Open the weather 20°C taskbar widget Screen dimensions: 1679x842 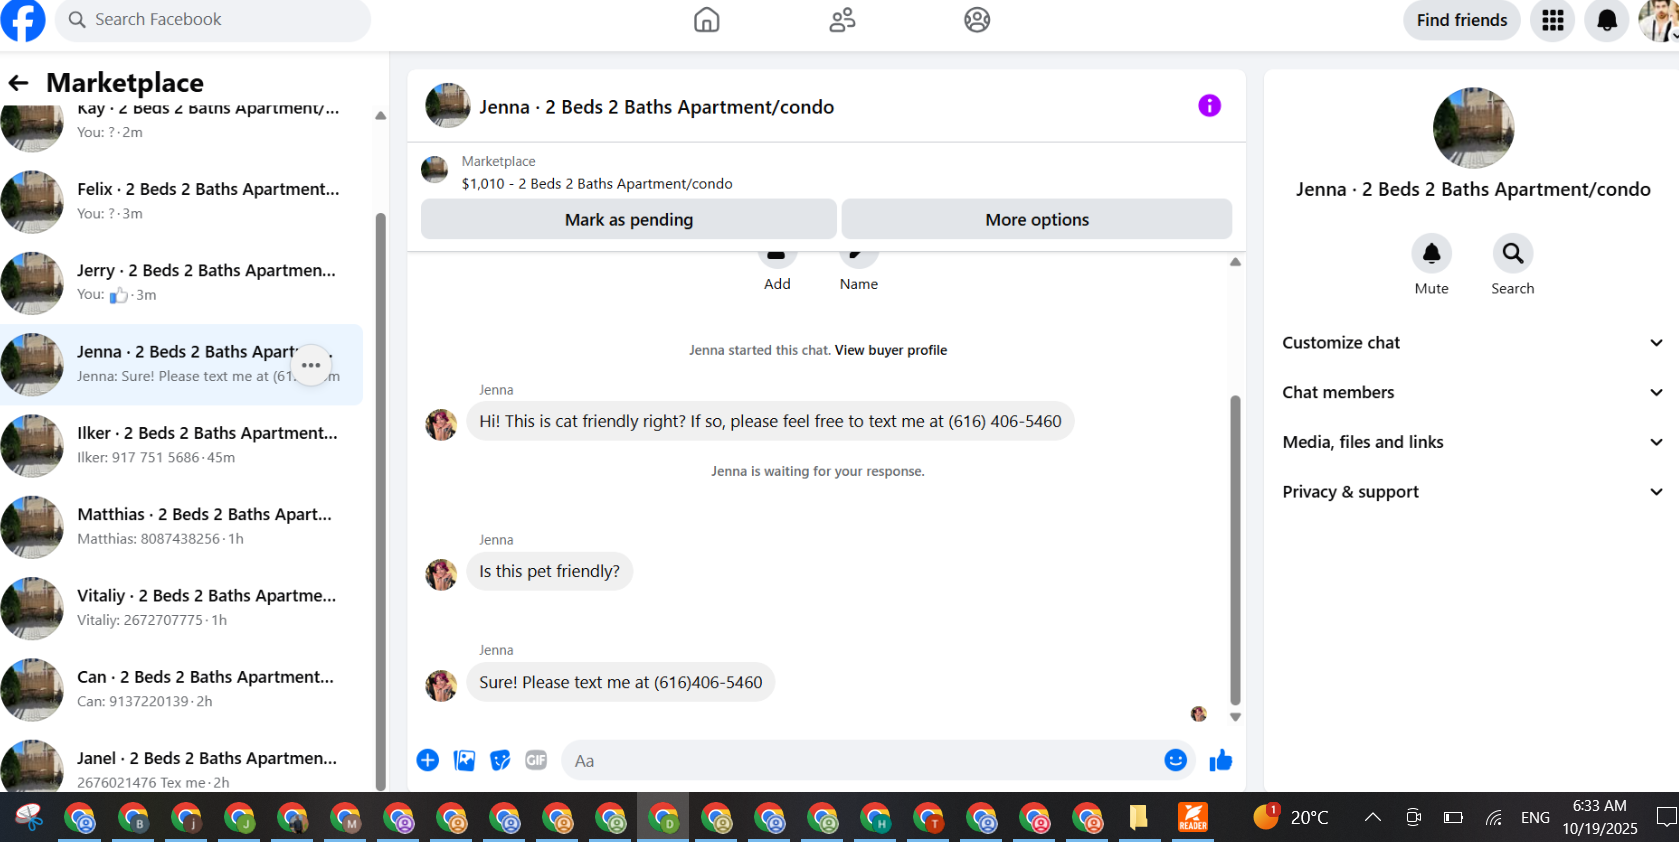click(x=1291, y=818)
